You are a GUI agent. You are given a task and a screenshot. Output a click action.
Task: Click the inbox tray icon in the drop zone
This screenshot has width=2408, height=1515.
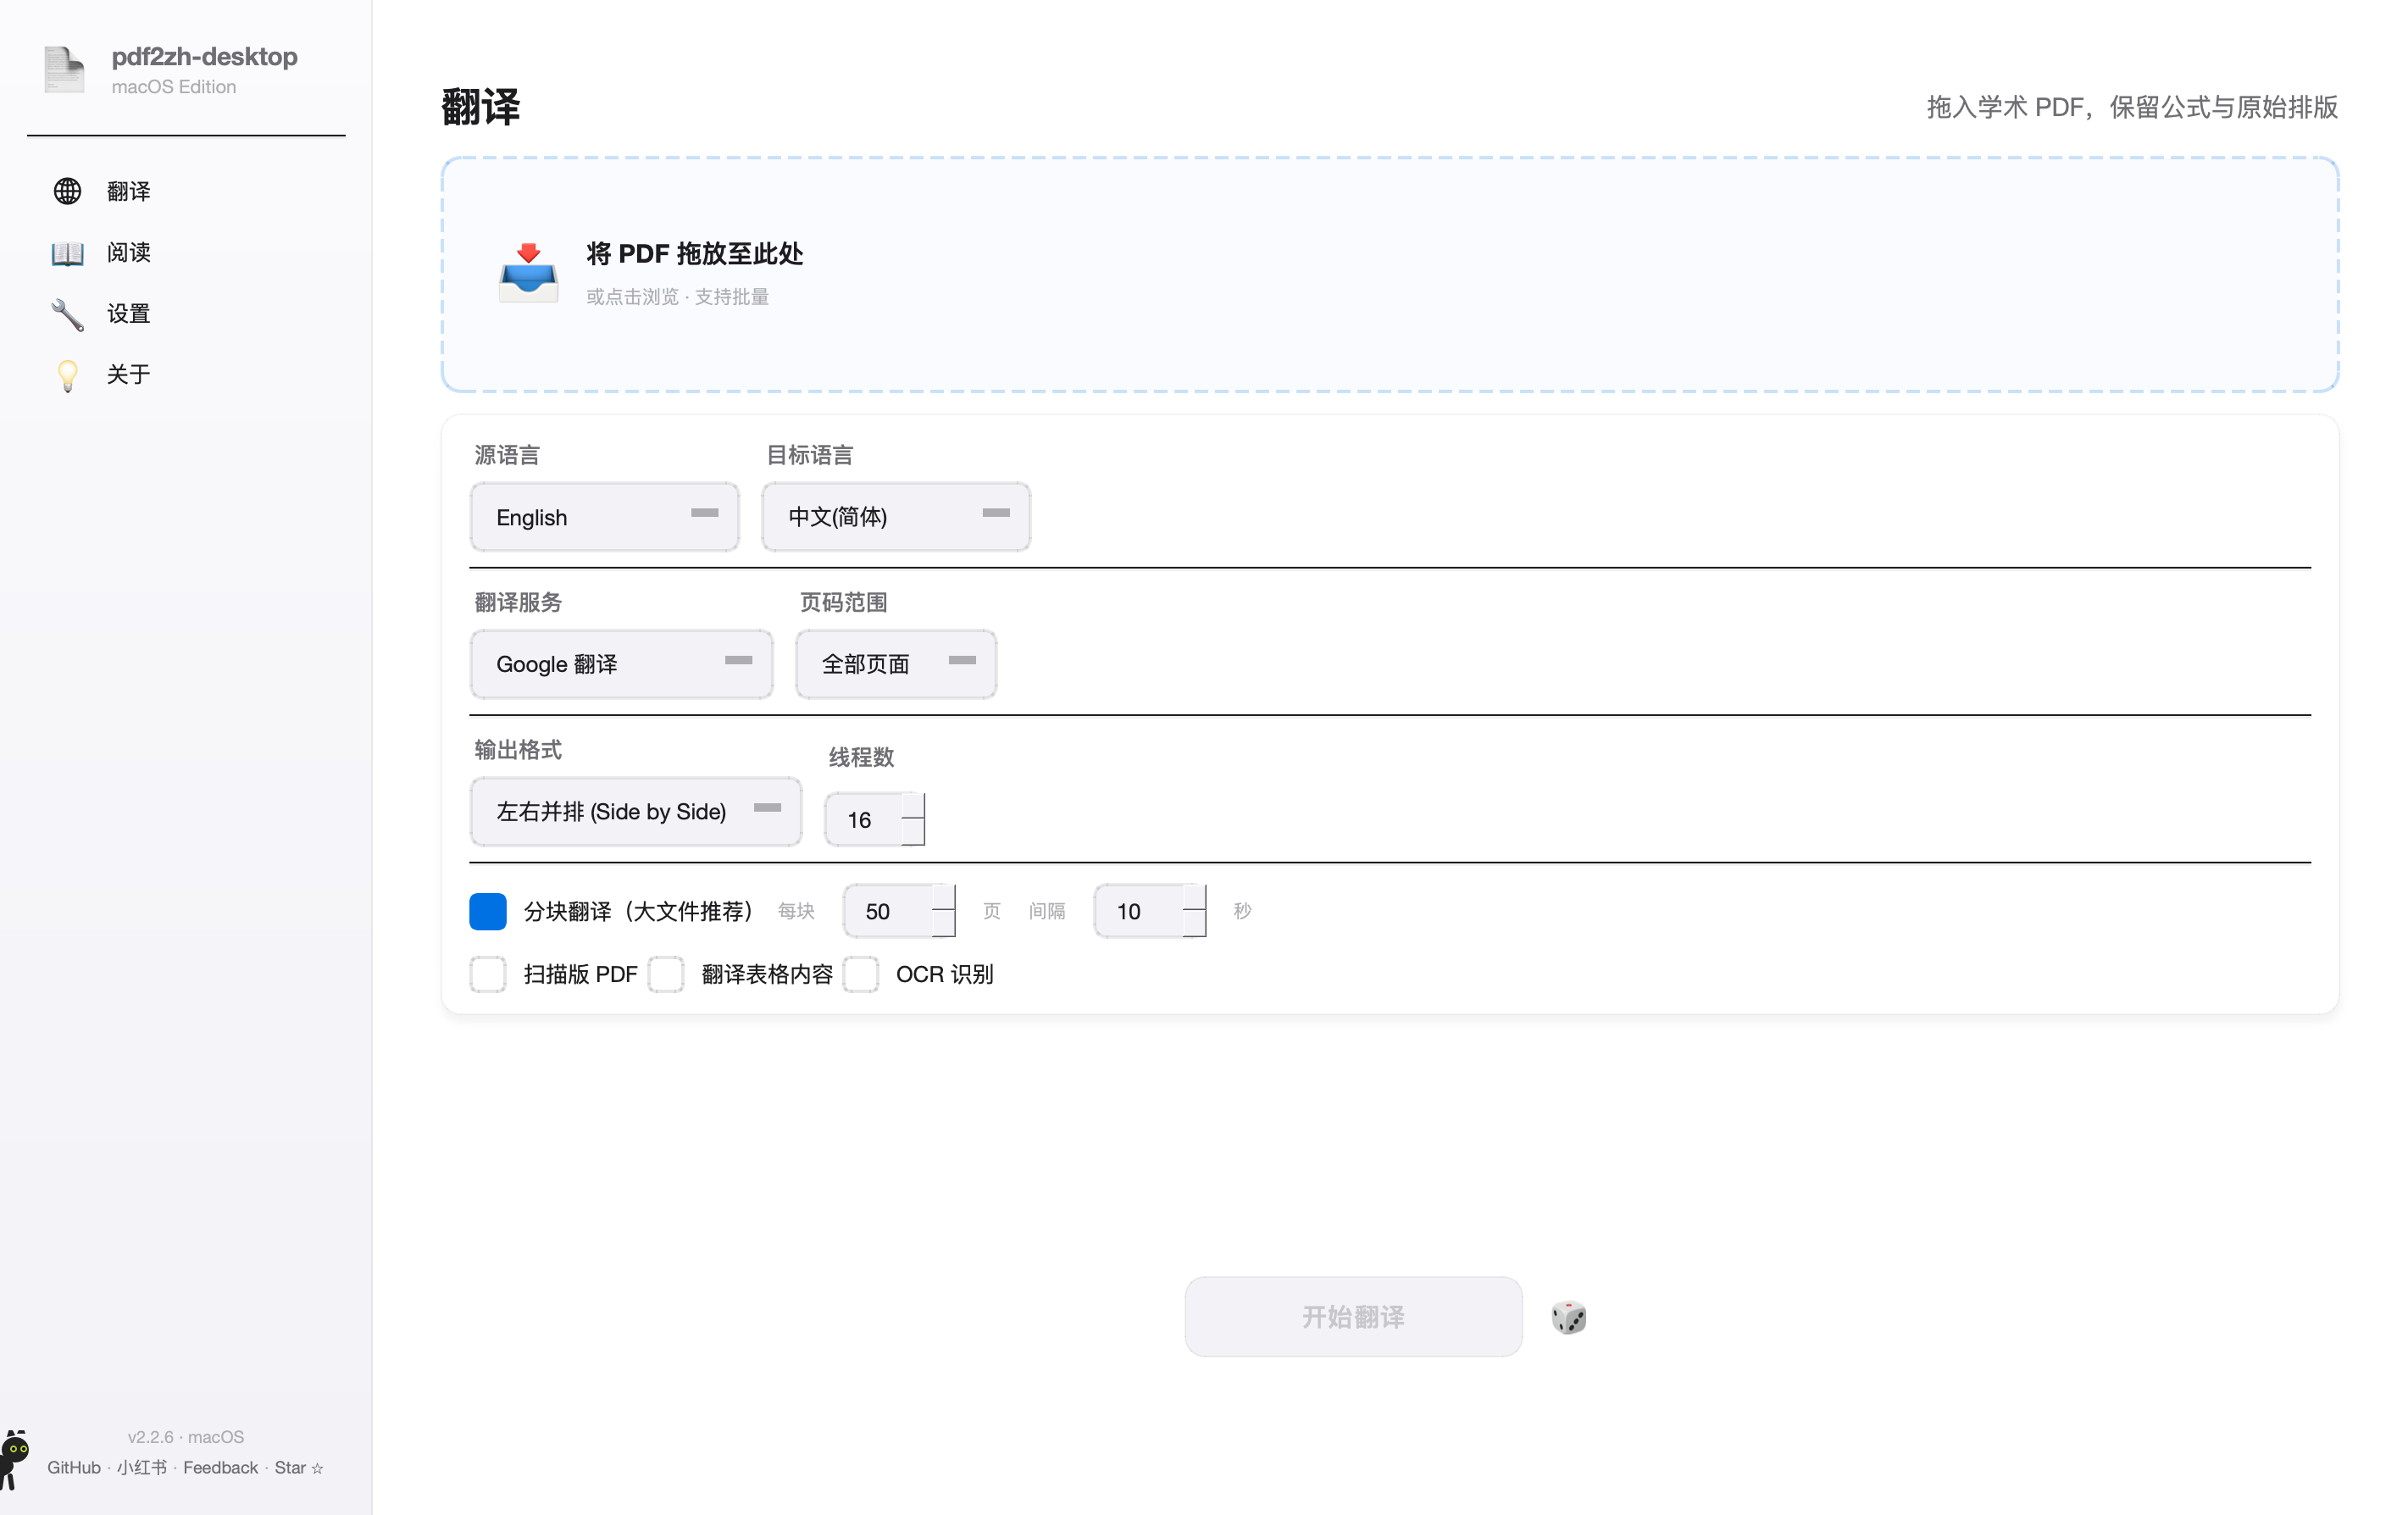(x=528, y=272)
